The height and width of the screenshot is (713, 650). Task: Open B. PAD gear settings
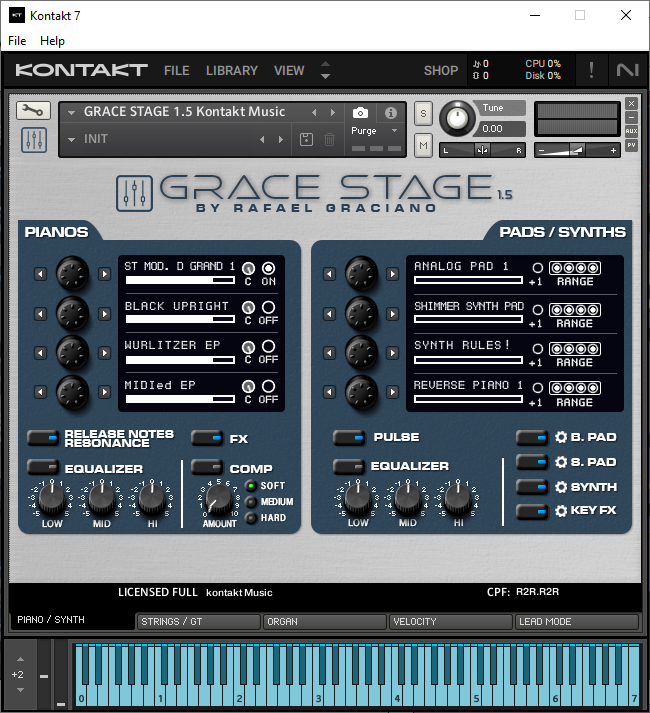561,437
